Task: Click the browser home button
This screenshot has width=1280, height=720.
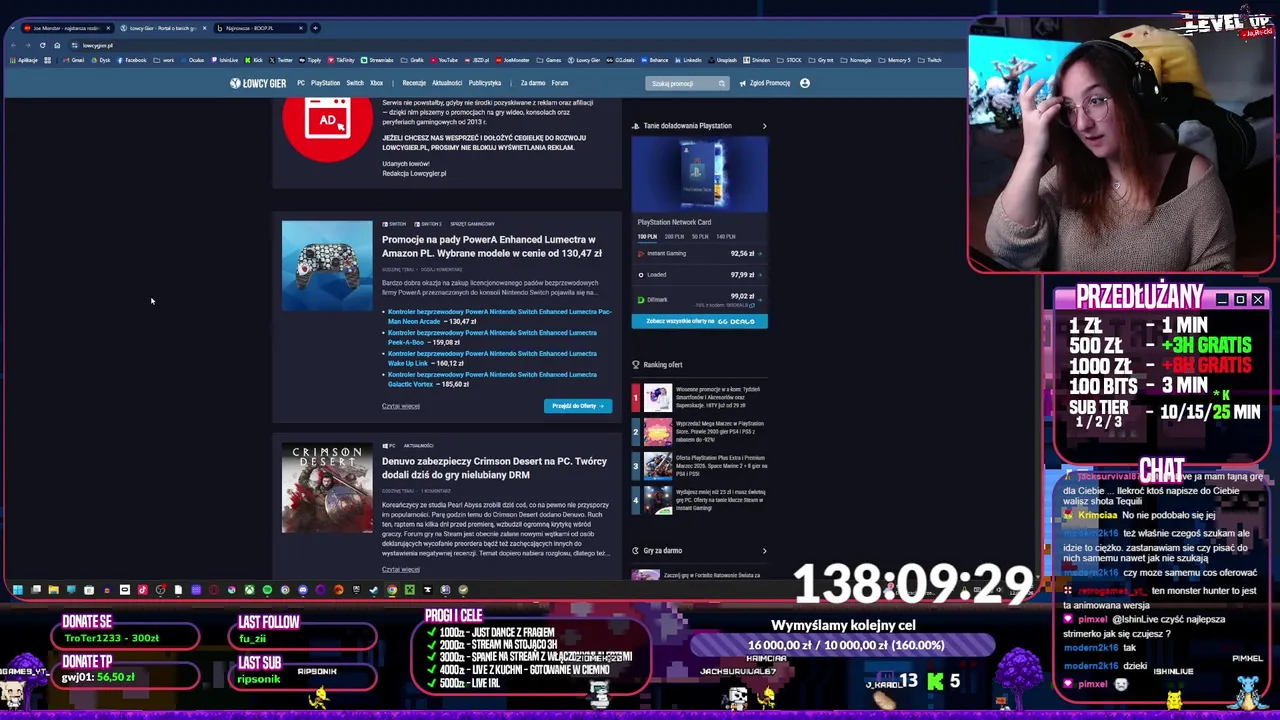Action: [x=57, y=45]
